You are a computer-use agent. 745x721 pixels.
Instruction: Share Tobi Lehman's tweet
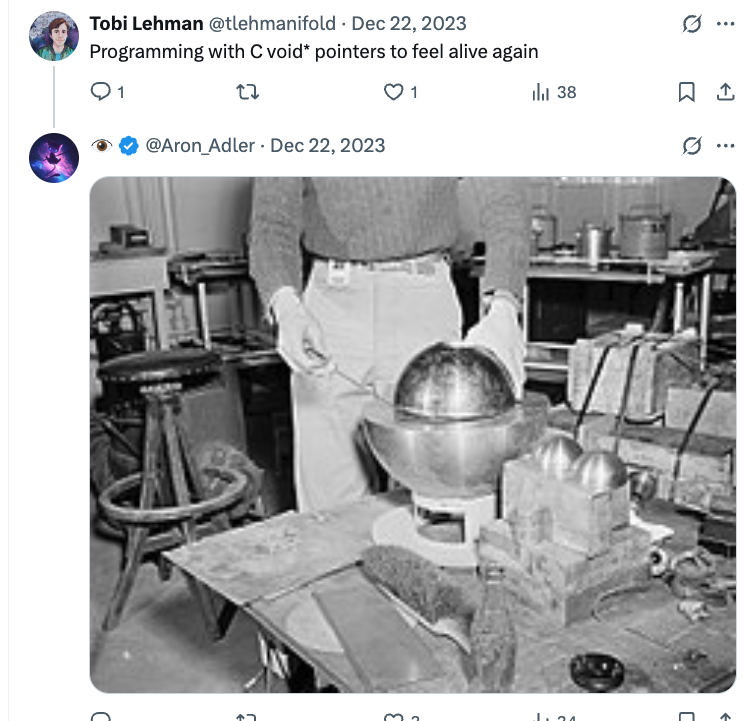[x=725, y=92]
